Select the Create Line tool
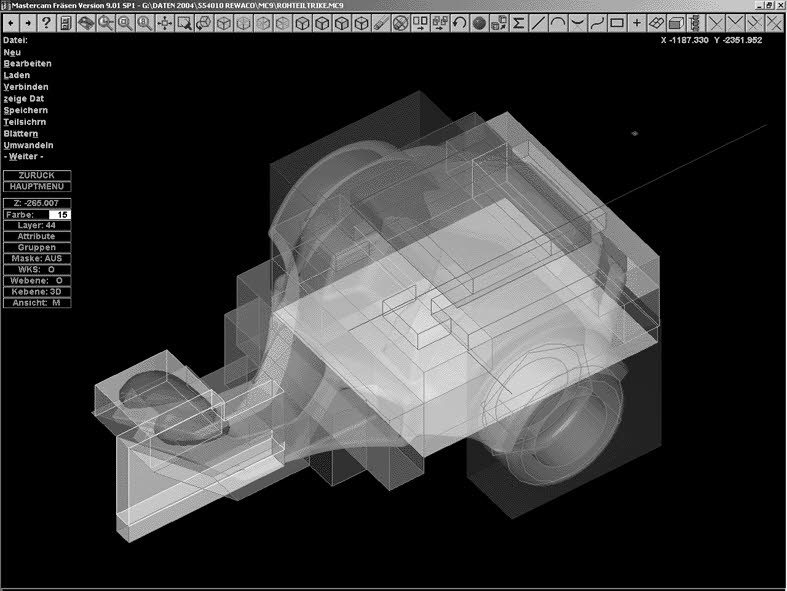 point(539,22)
